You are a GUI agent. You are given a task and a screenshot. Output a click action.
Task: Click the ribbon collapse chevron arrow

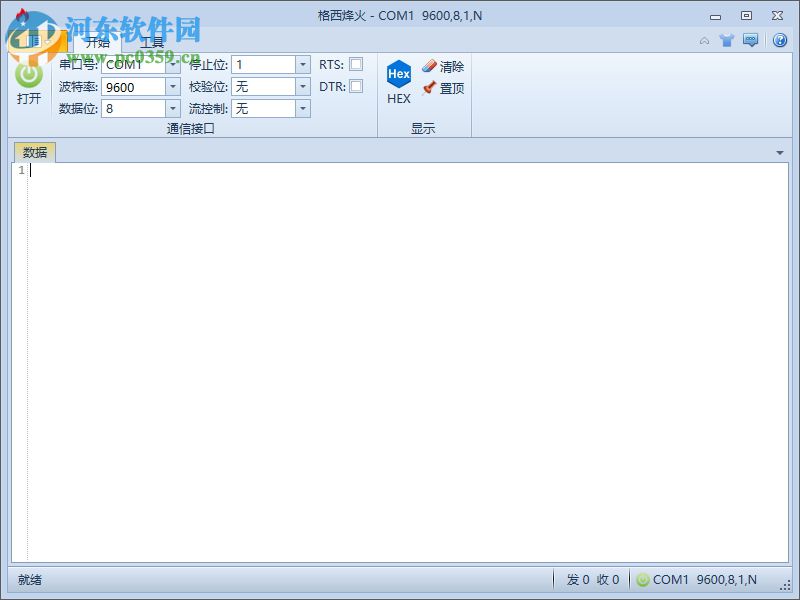pos(705,40)
